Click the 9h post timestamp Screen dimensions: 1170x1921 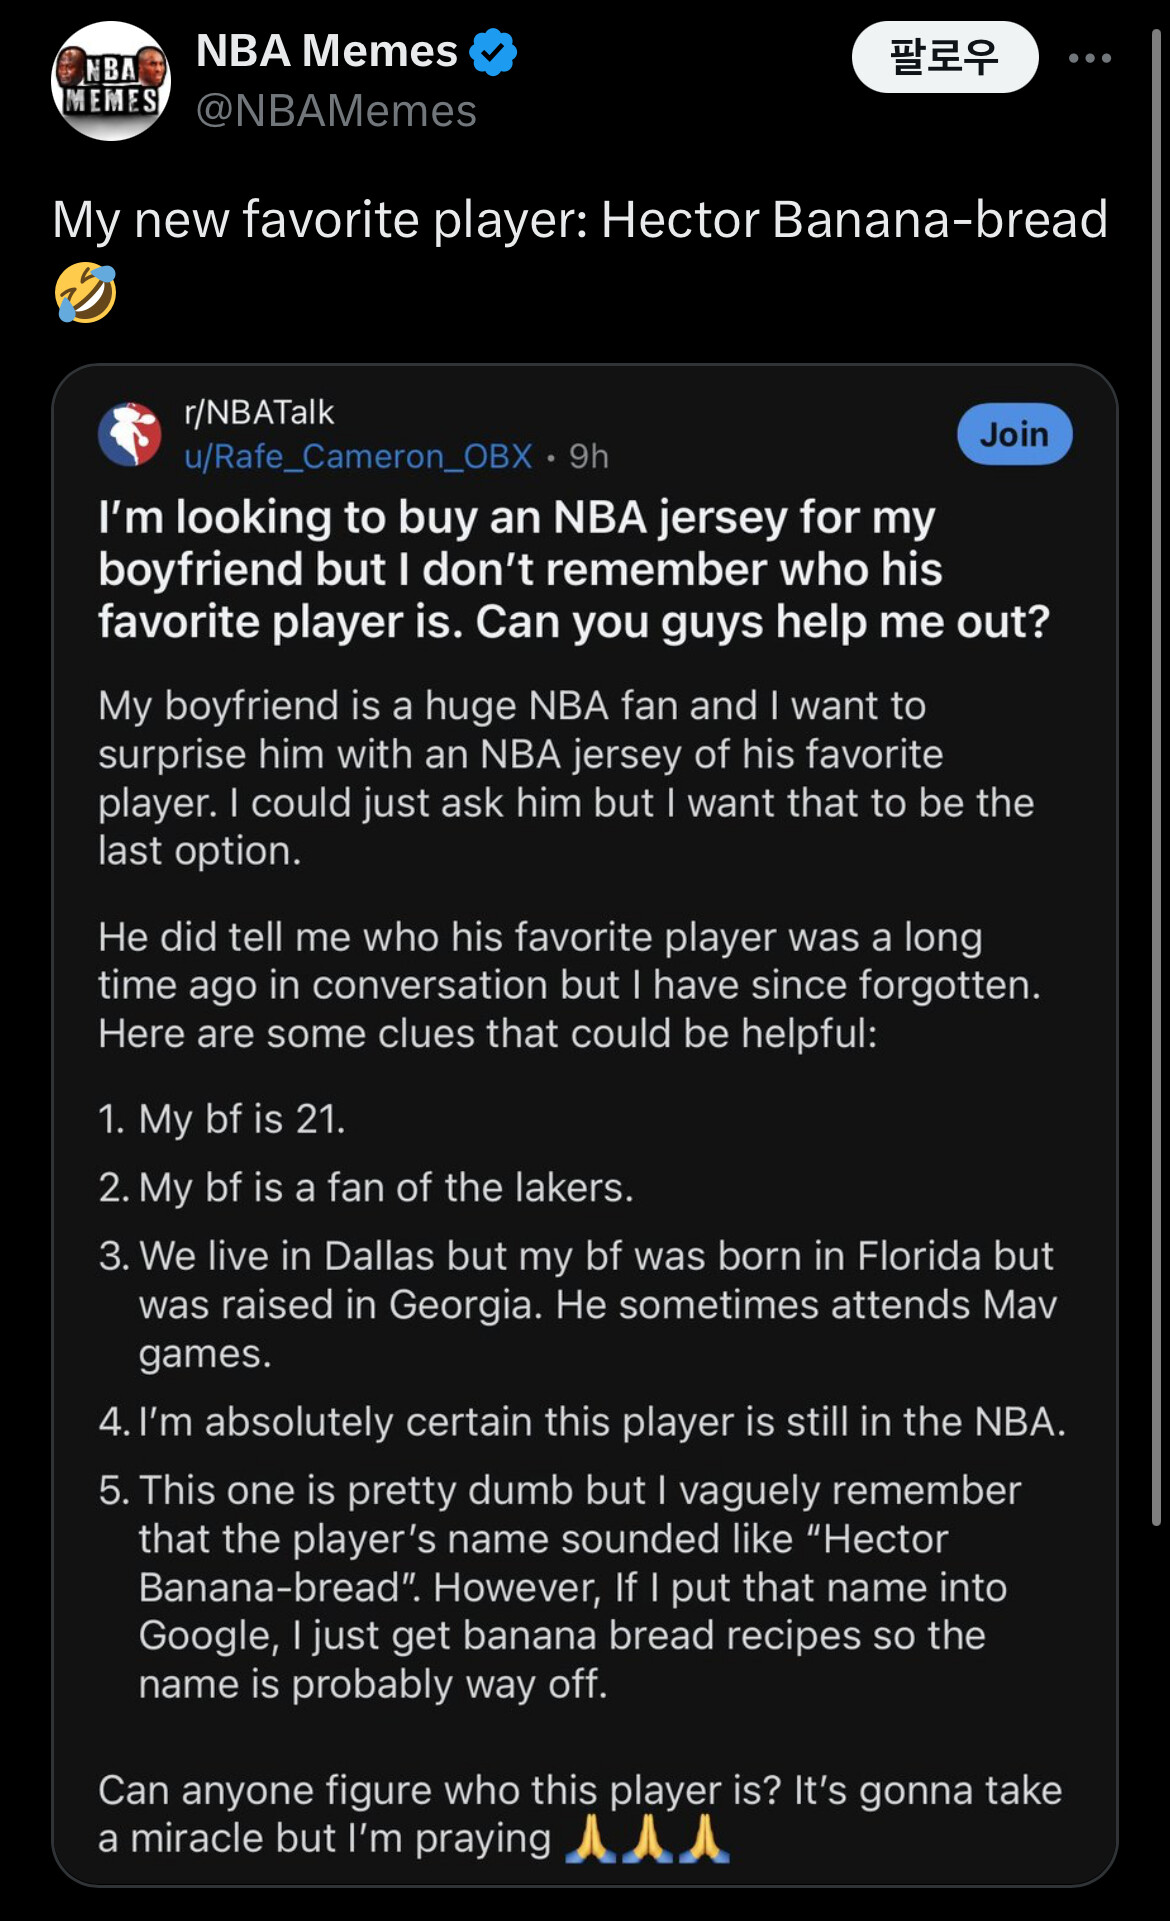589,457
